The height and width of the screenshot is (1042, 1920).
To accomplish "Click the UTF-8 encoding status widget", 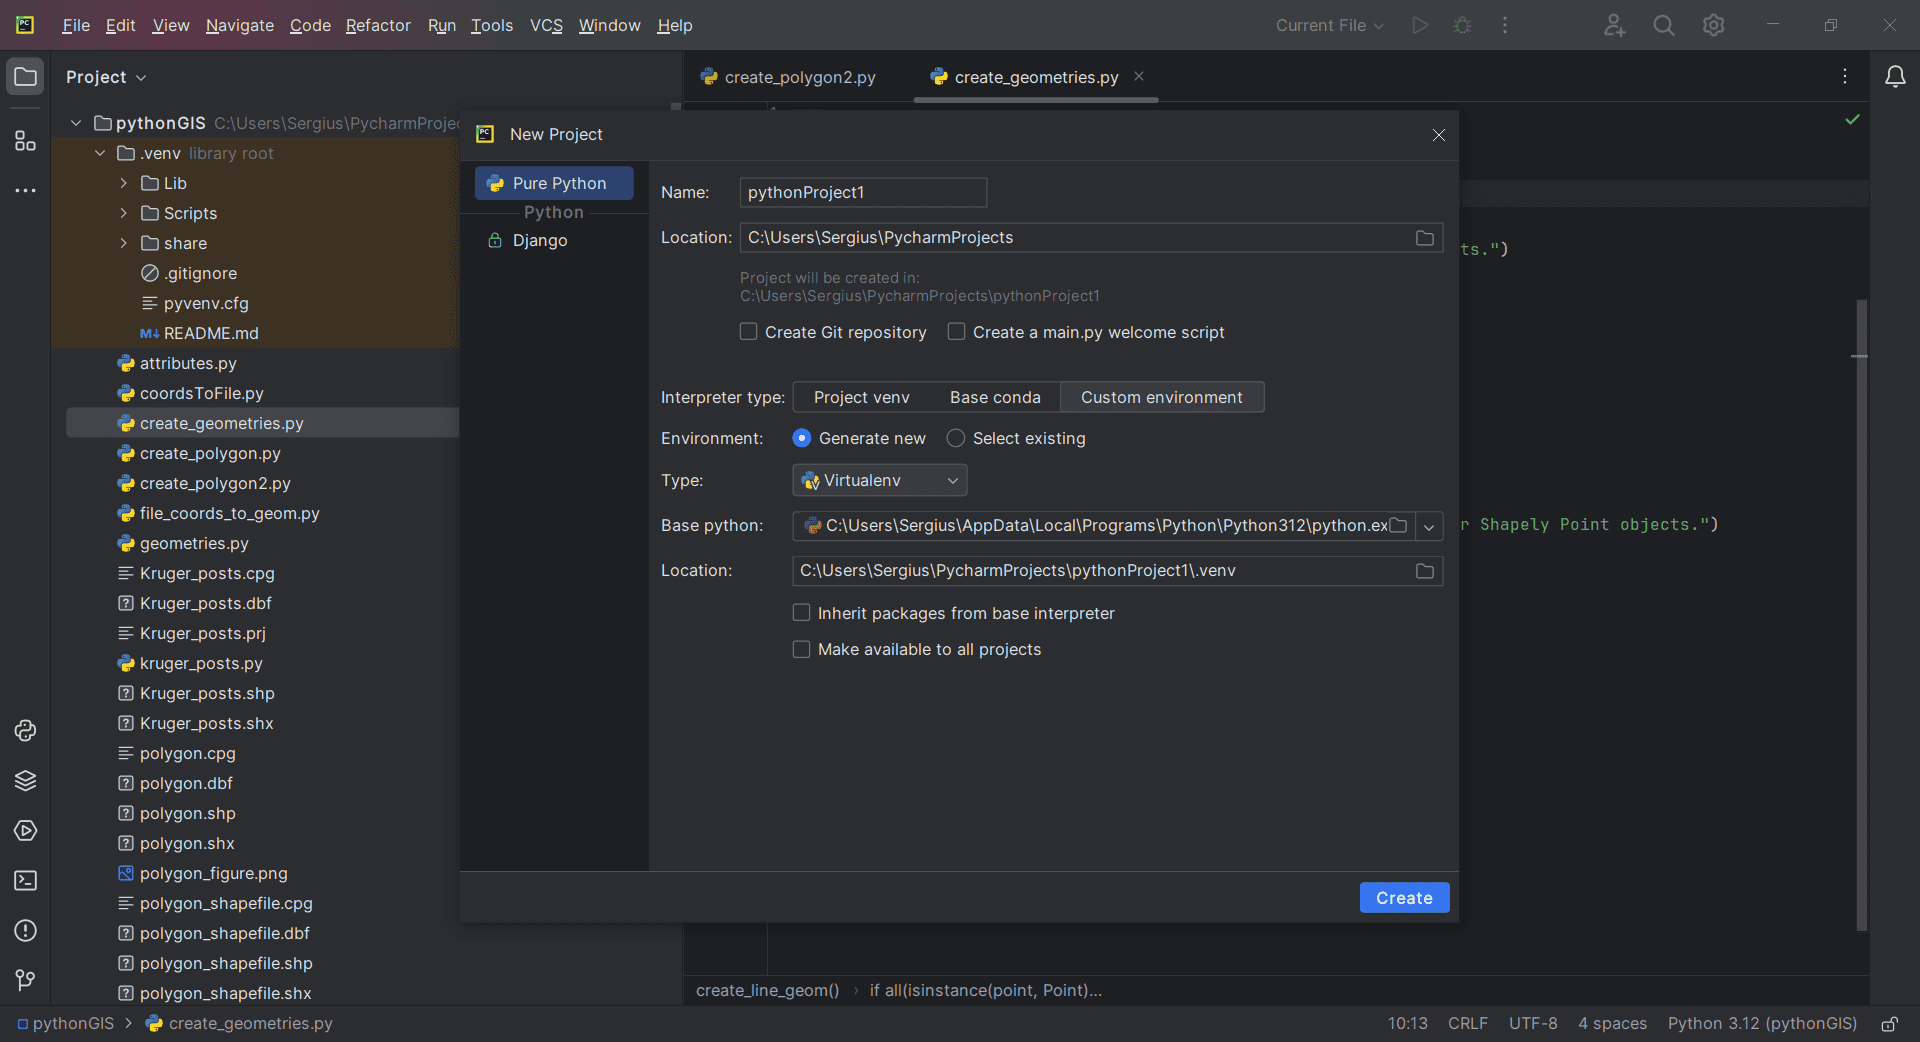I will tap(1533, 1024).
